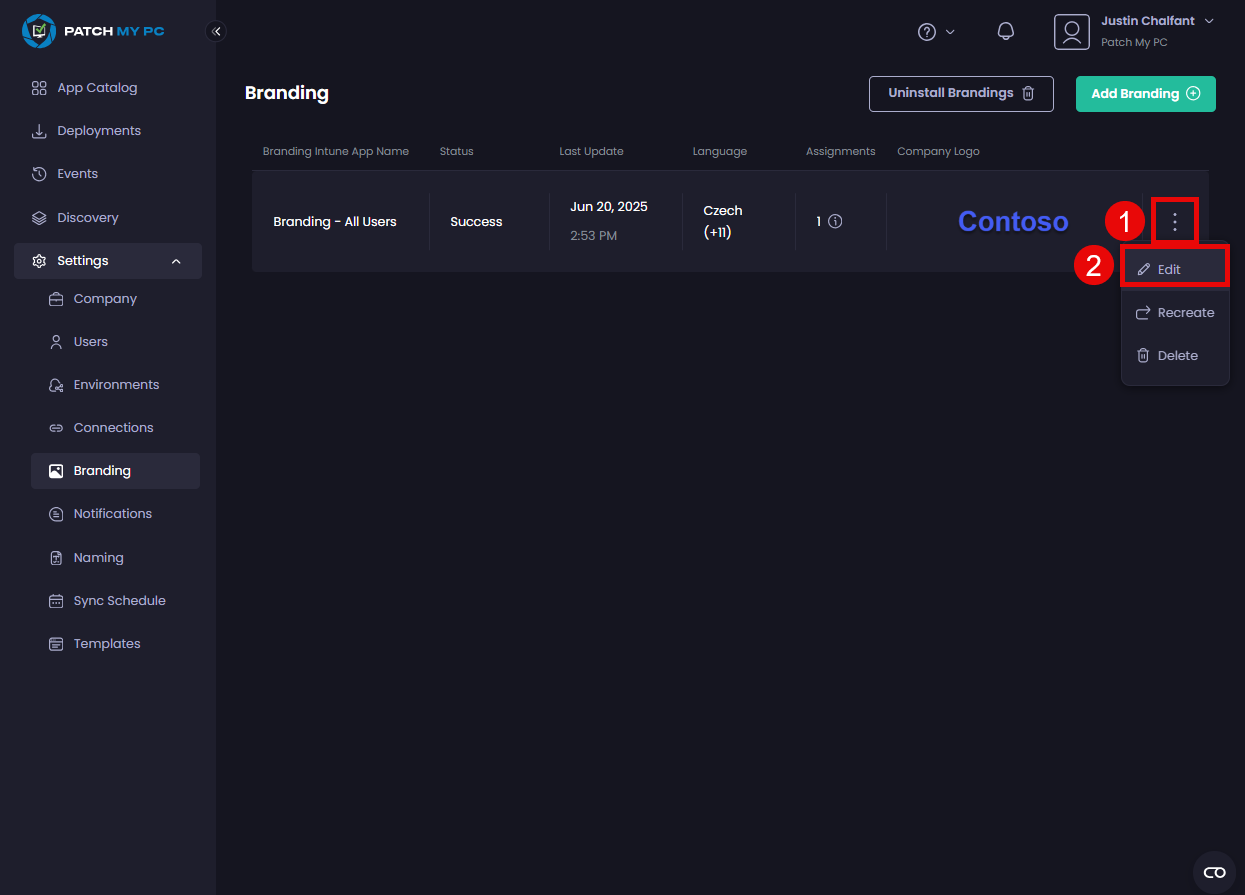Open Sync Schedule settings

click(119, 601)
